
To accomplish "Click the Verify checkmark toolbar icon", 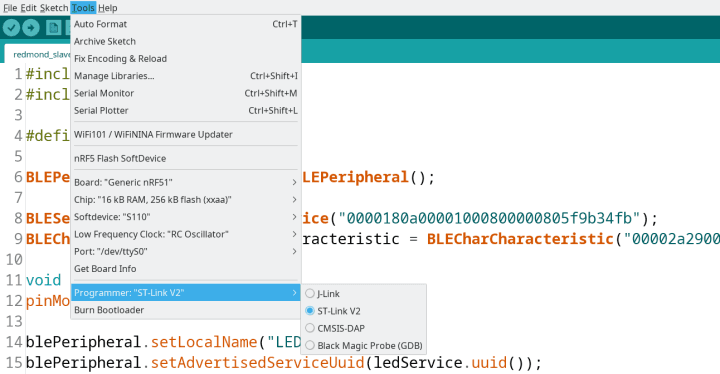I will [x=11, y=28].
